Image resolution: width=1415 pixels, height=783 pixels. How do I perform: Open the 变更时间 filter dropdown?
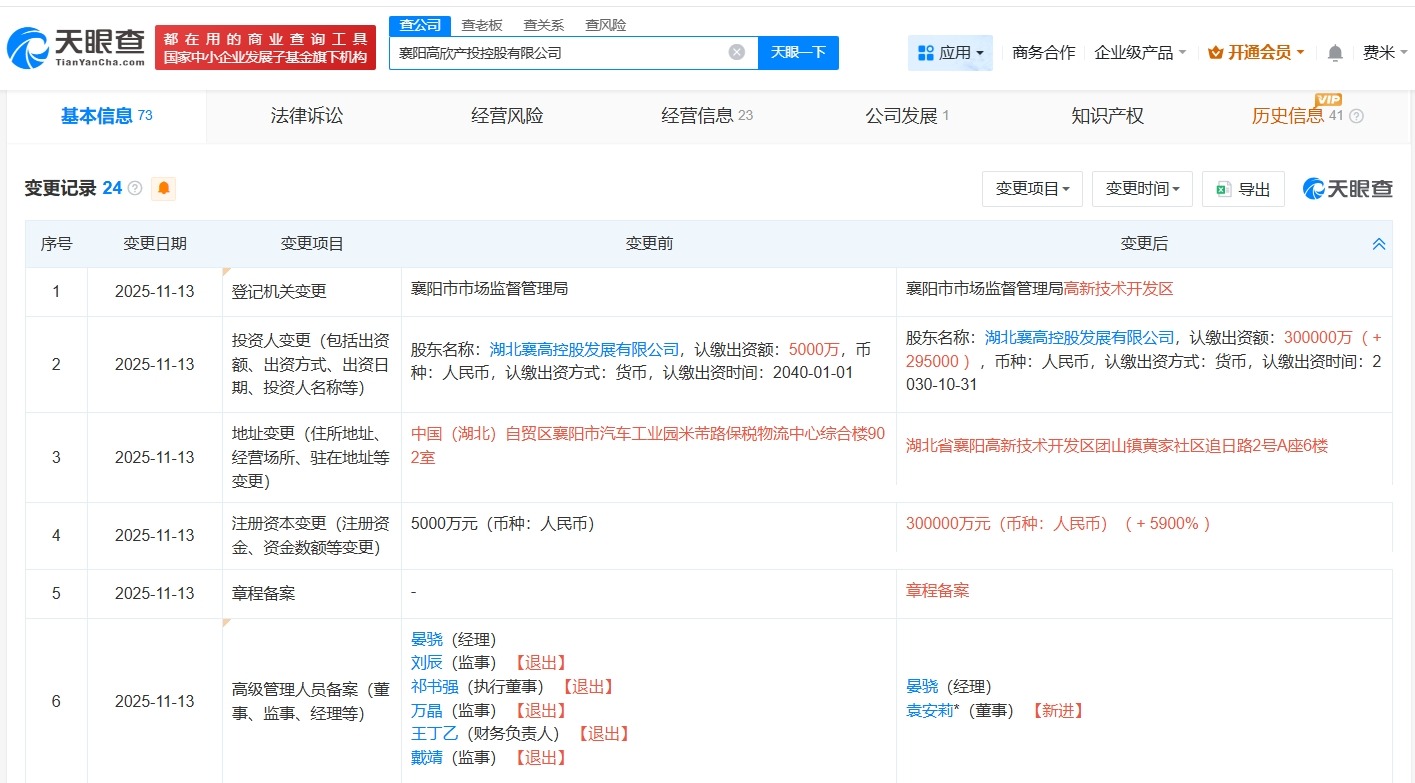[x=1142, y=189]
